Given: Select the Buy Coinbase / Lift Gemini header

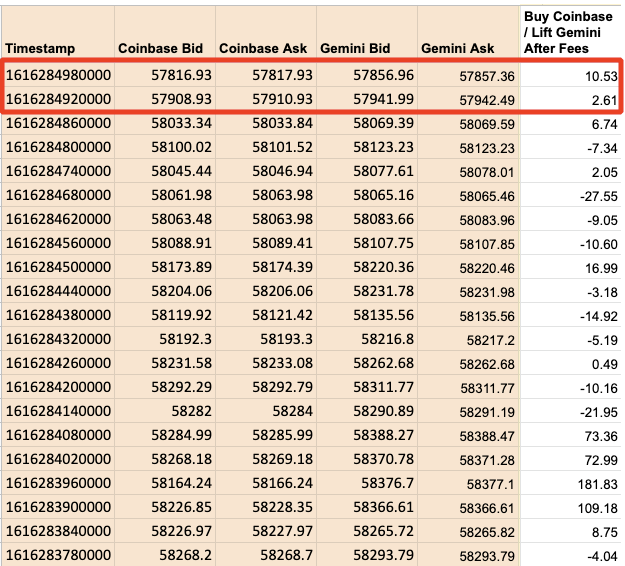Looking at the screenshot, I should tap(570, 32).
